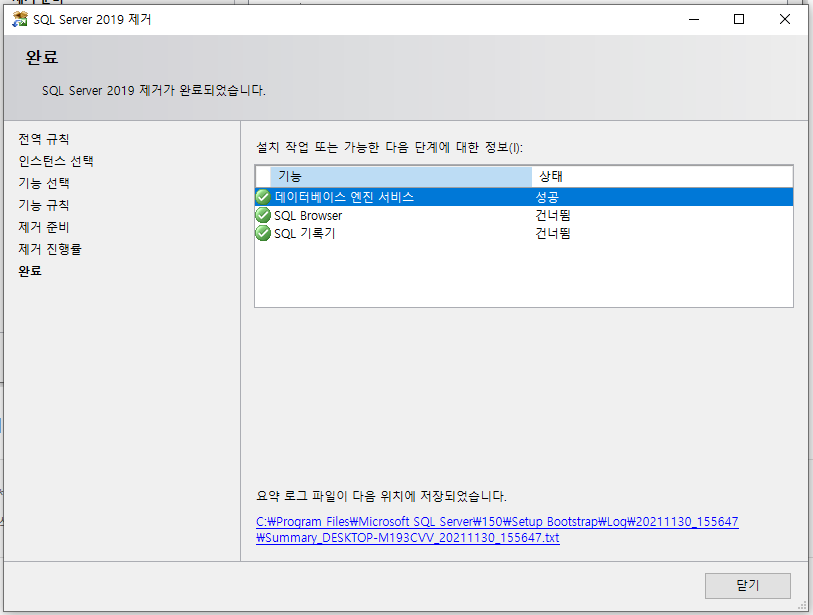Click the green check icon beside 데이터베이스 엔진 서비스
813x615 pixels.
[263, 197]
